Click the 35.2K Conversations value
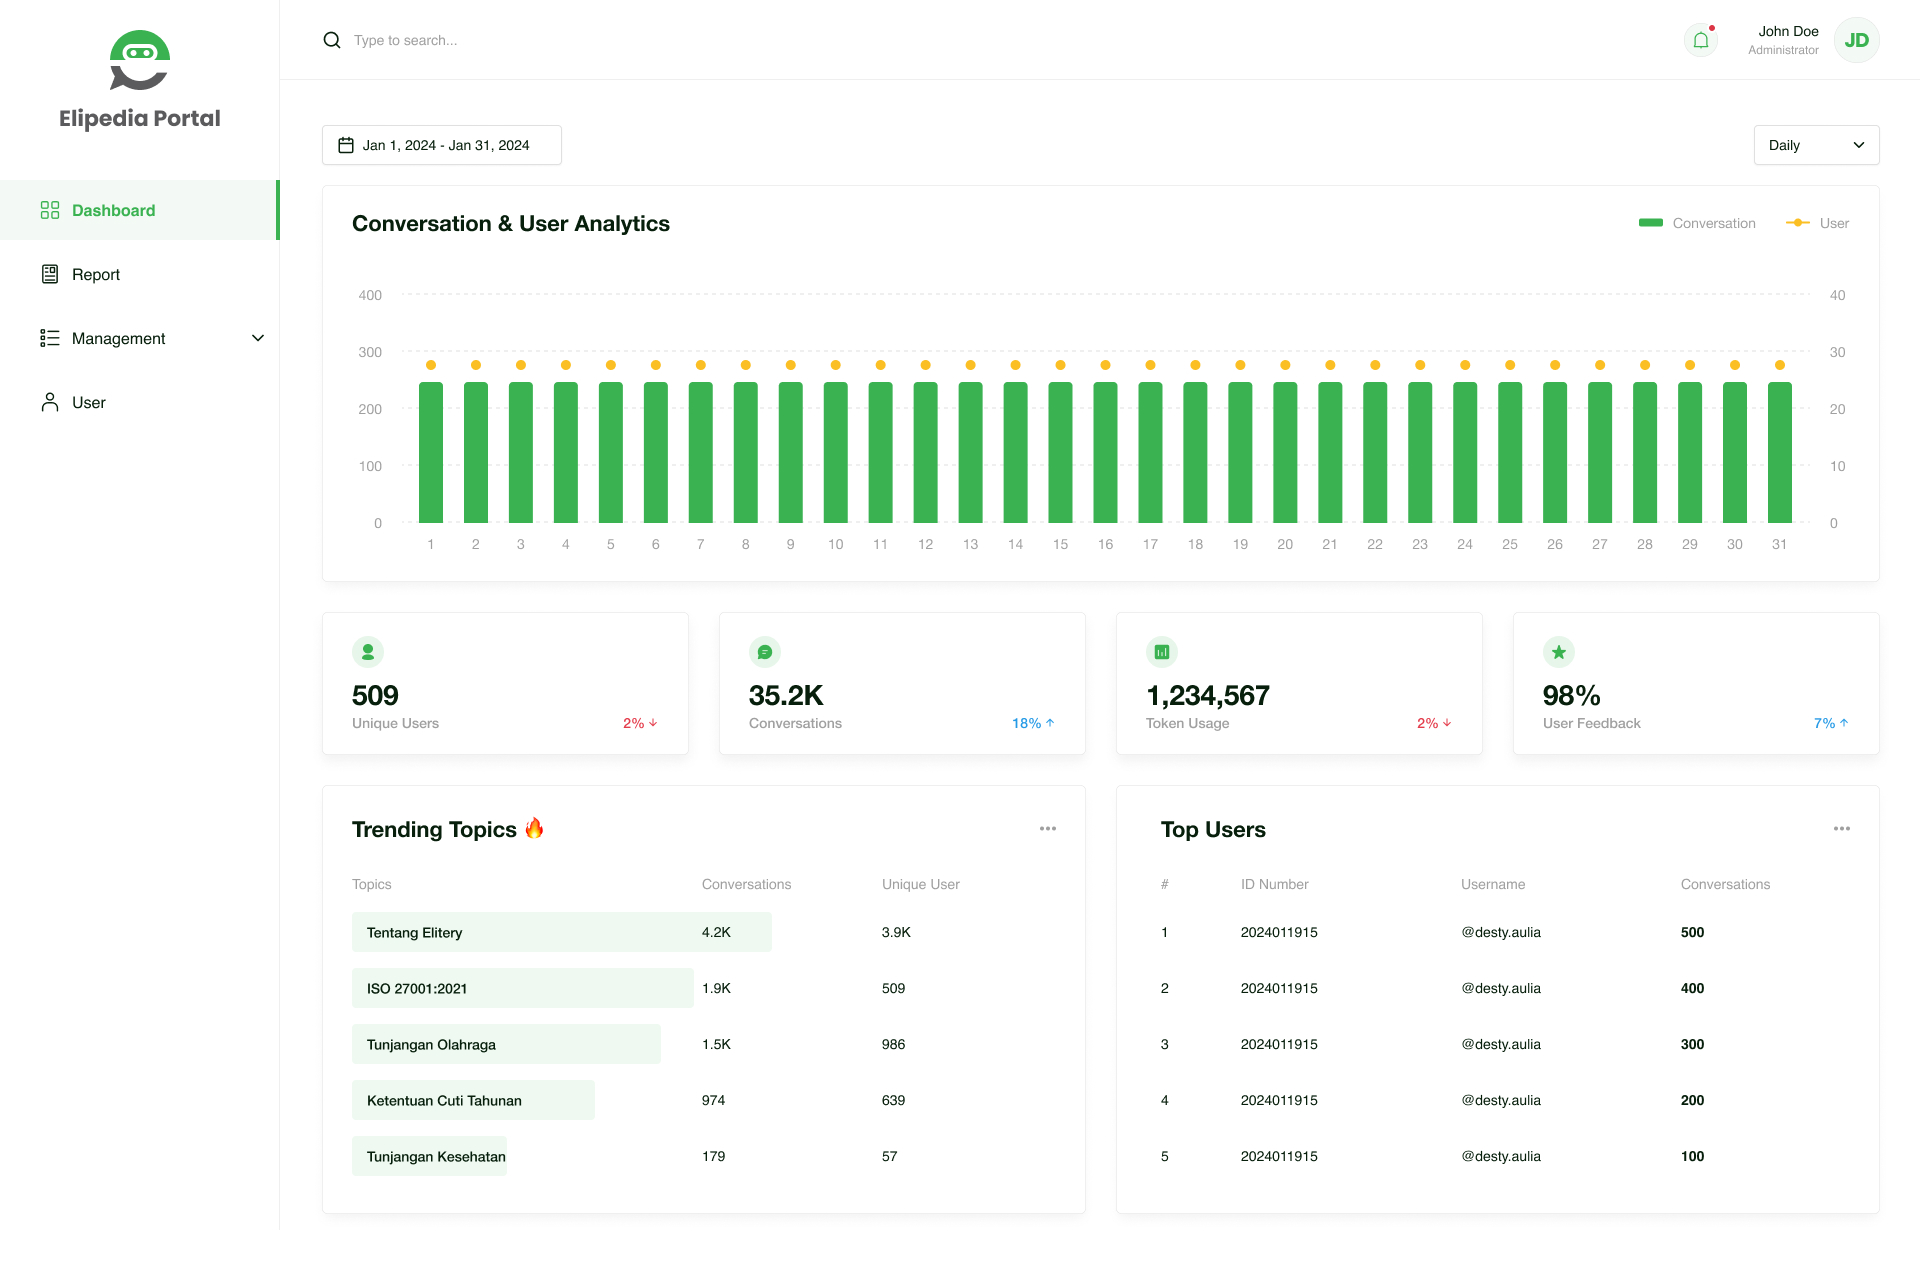 (786, 695)
